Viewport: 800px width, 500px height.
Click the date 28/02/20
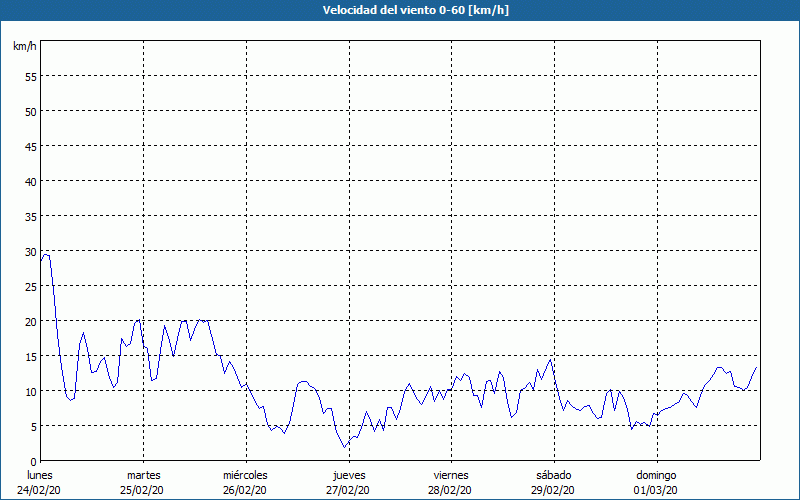click(x=450, y=490)
